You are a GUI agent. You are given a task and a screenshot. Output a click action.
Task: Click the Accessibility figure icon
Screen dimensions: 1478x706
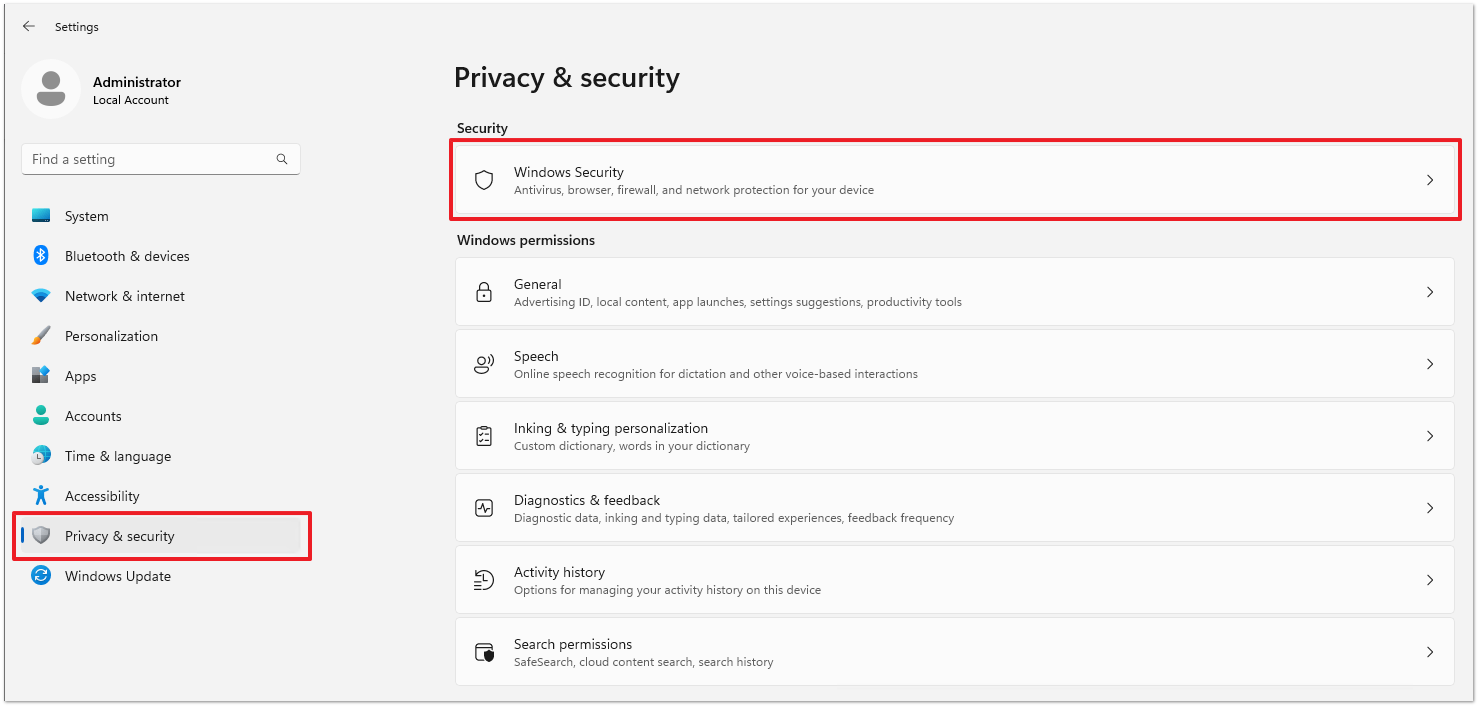[41, 496]
